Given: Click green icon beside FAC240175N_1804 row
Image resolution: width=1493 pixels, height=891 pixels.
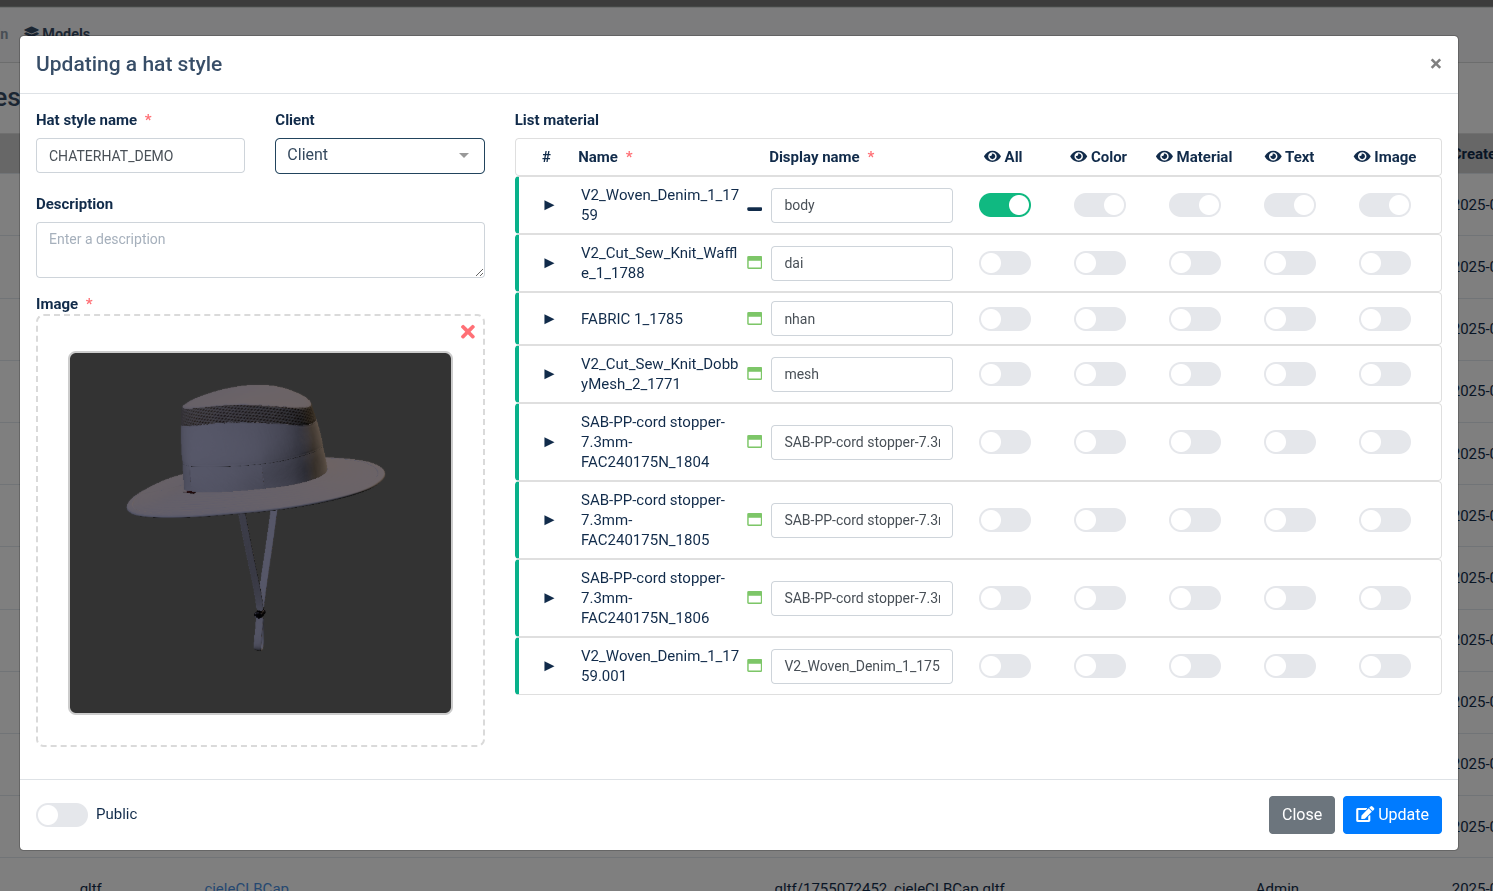Looking at the screenshot, I should pos(755,442).
